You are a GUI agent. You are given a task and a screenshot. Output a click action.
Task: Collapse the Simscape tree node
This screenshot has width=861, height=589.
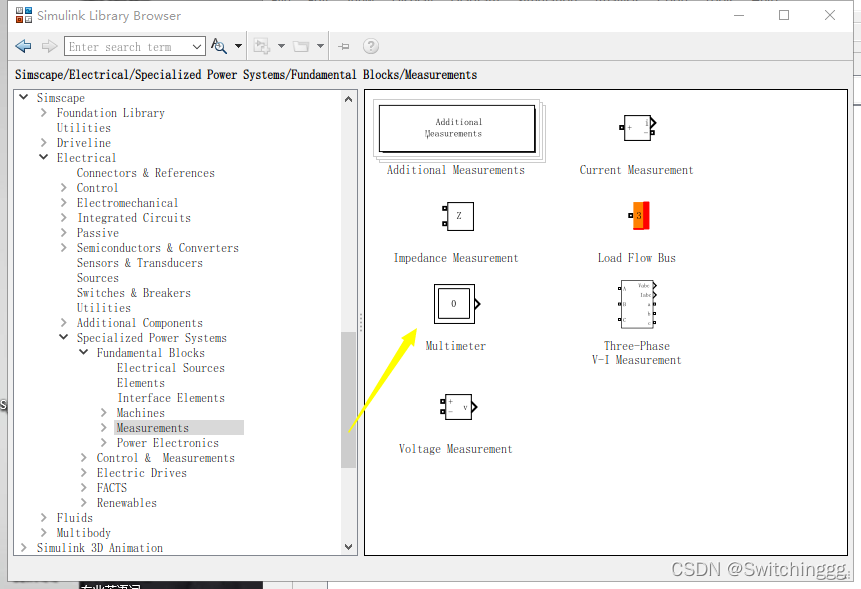(24, 97)
